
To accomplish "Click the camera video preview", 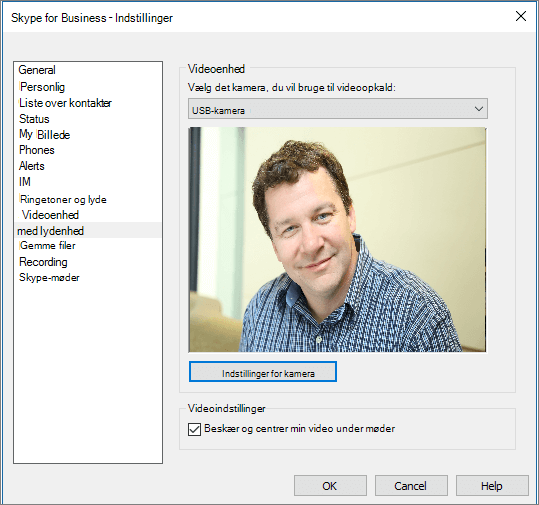I will pyautogui.click(x=337, y=240).
